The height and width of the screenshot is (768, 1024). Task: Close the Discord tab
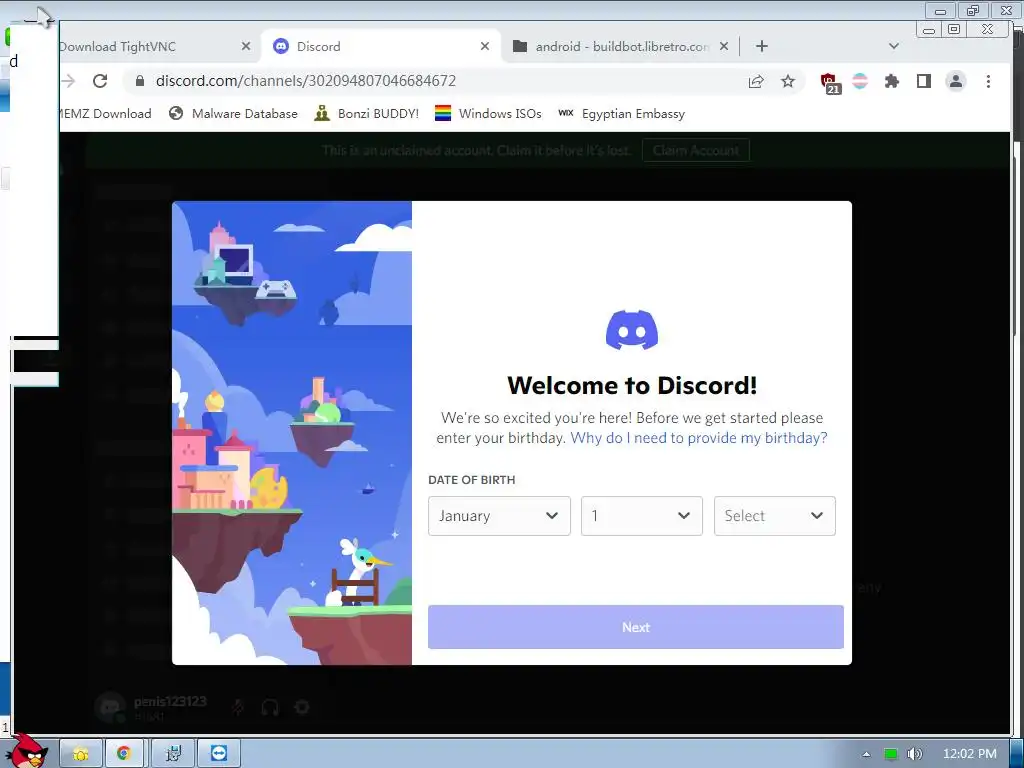pyautogui.click(x=485, y=46)
